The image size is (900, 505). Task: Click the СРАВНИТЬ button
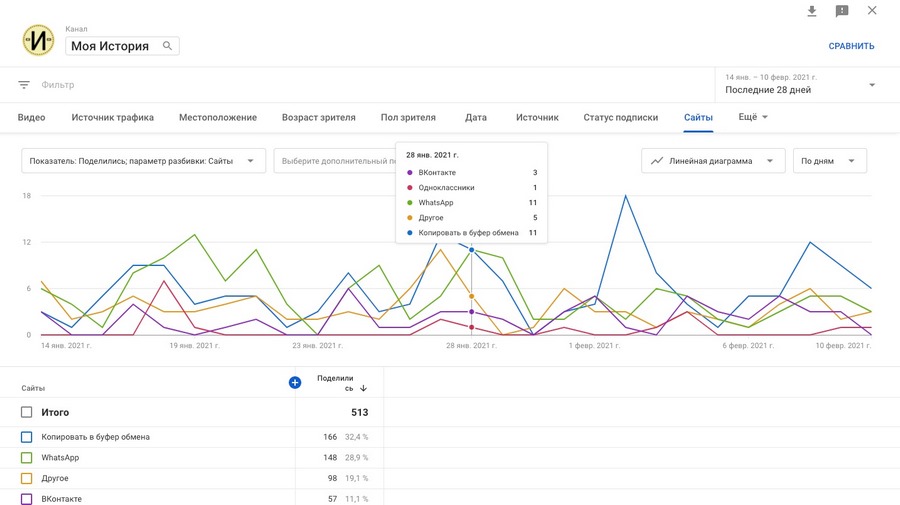click(851, 46)
